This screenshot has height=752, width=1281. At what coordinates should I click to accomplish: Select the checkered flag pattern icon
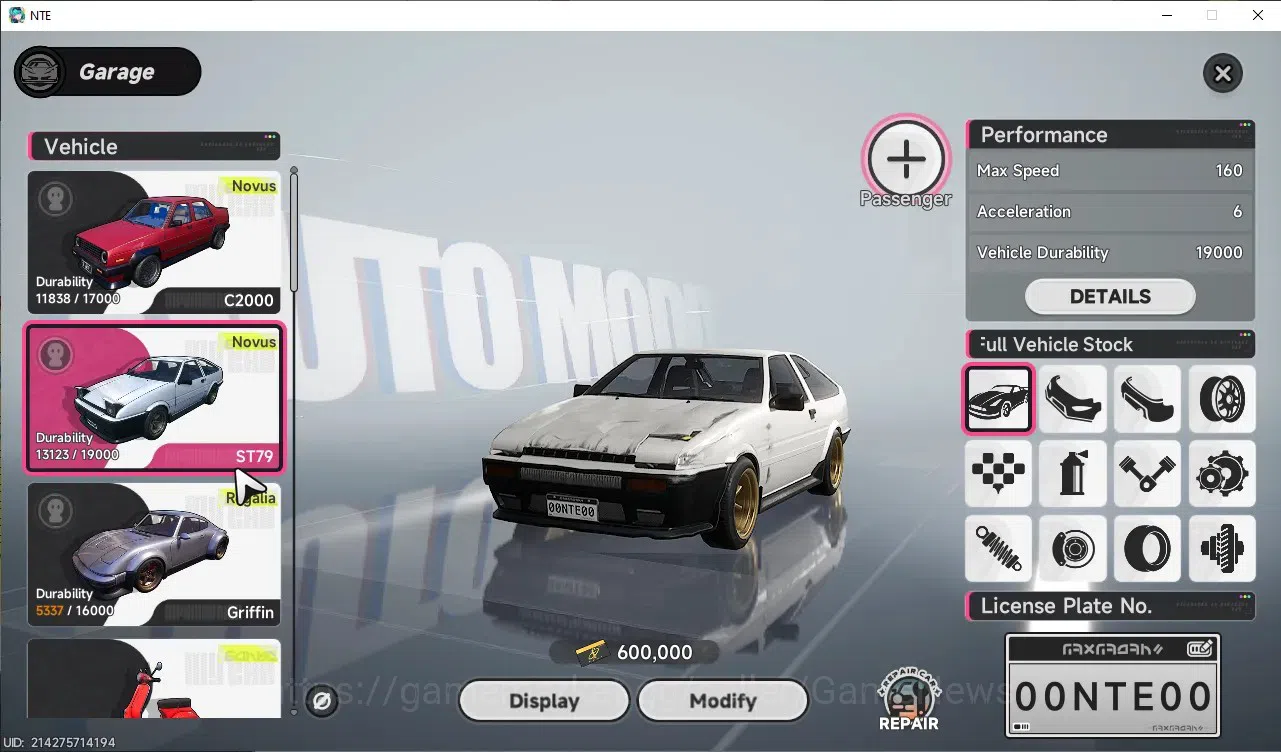point(999,473)
